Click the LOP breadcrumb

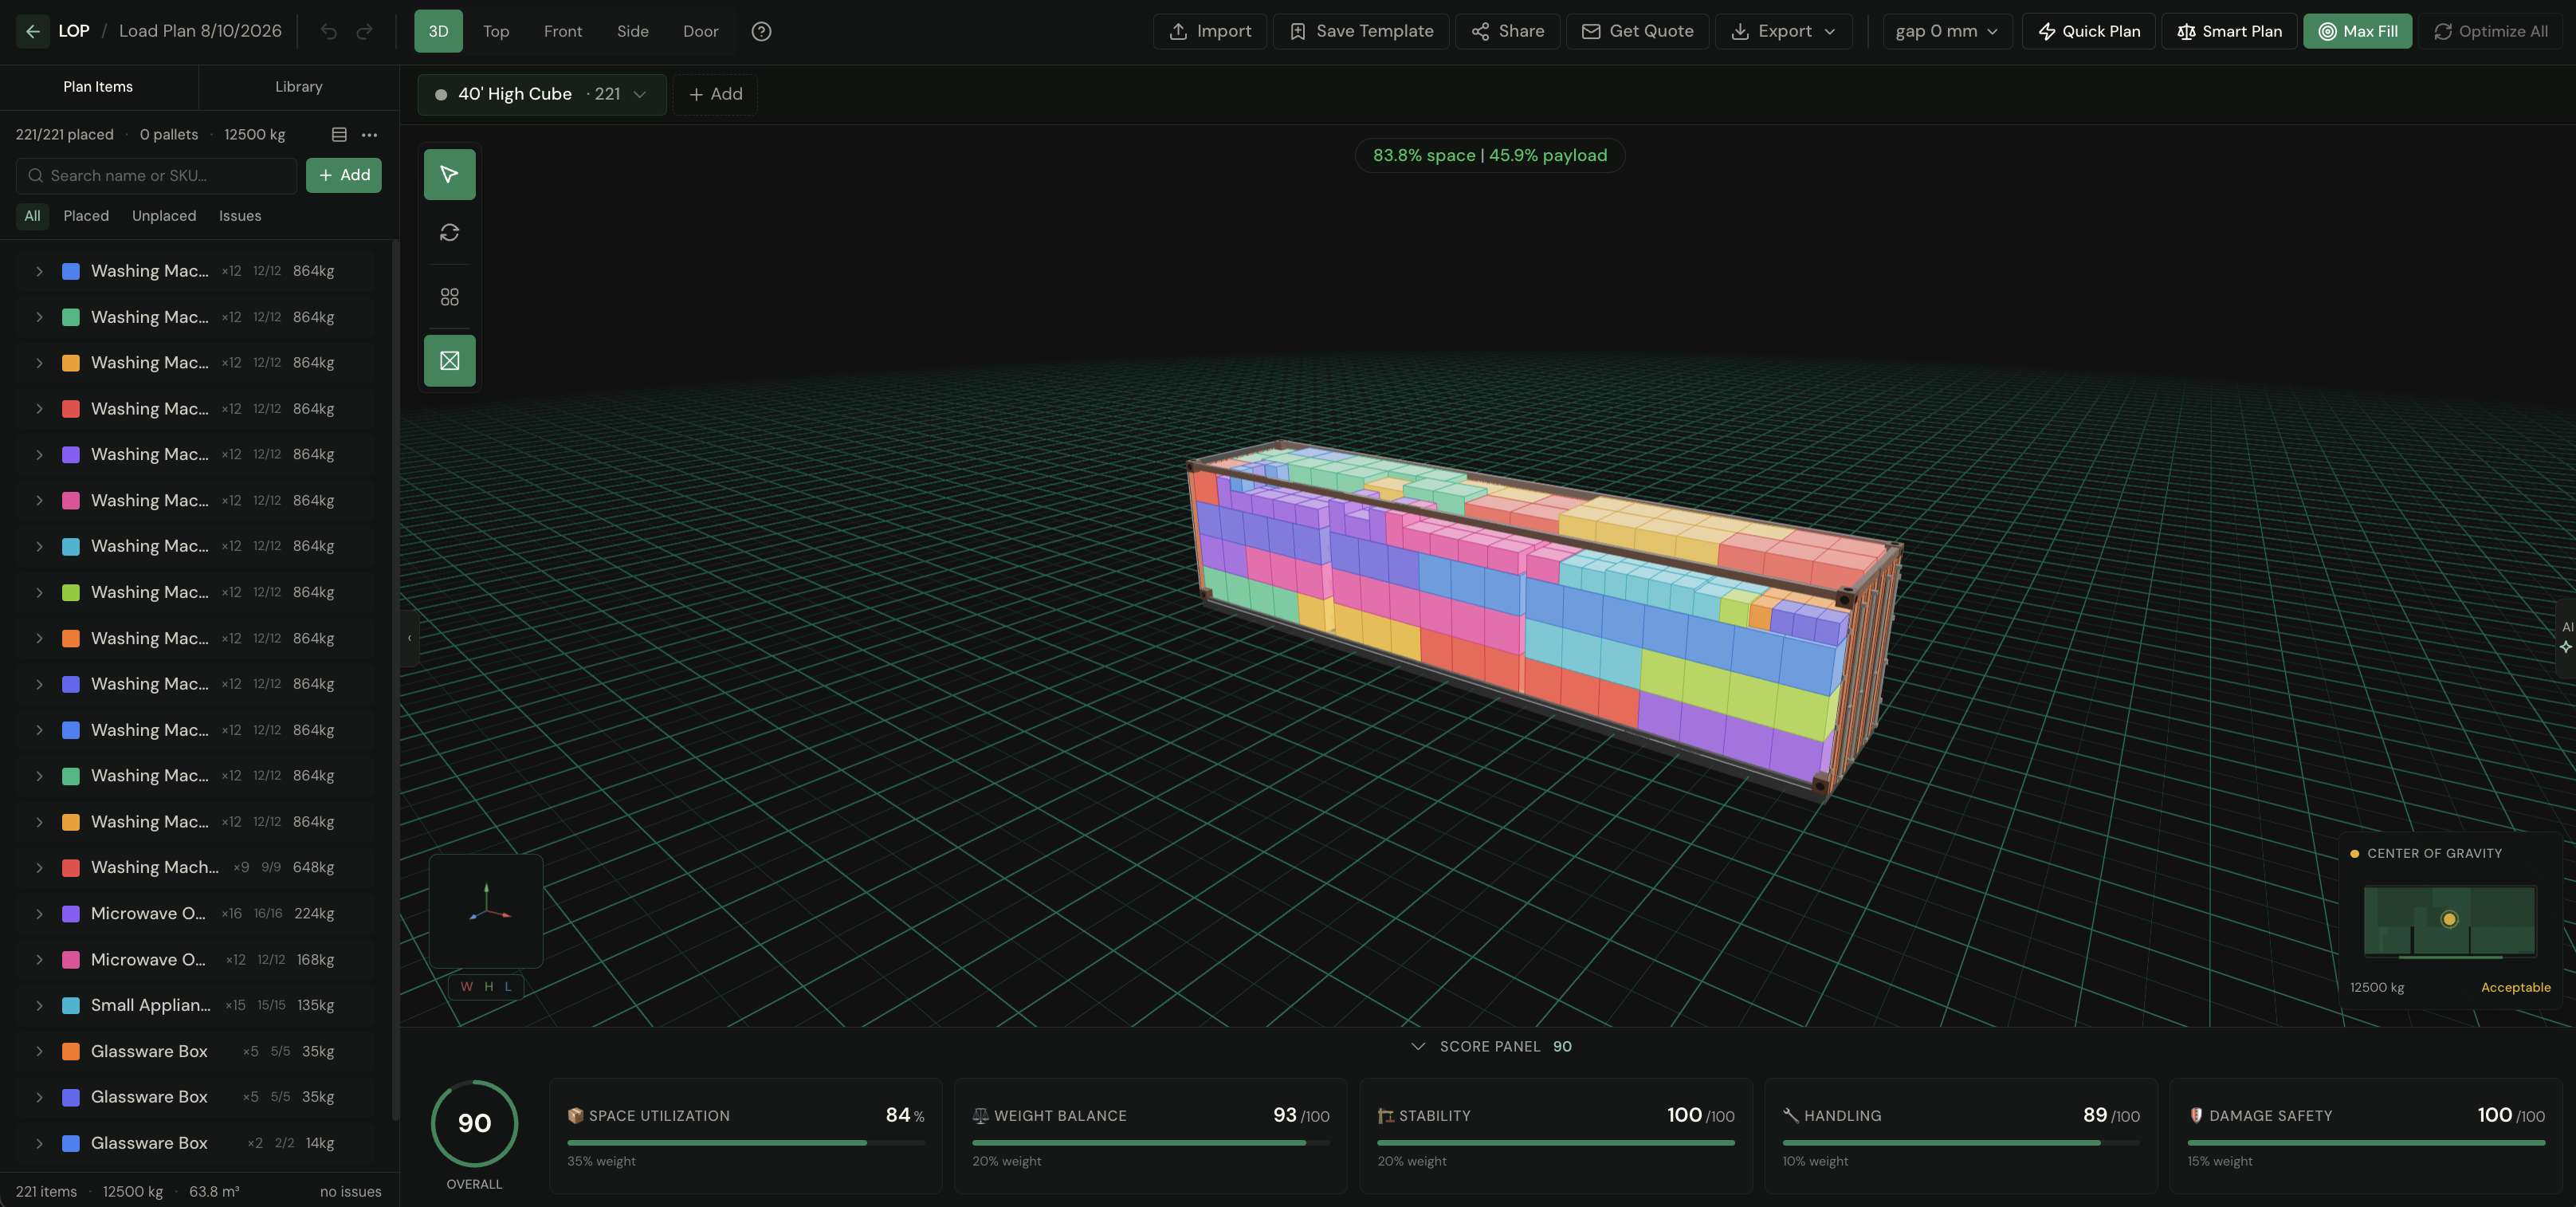point(74,31)
